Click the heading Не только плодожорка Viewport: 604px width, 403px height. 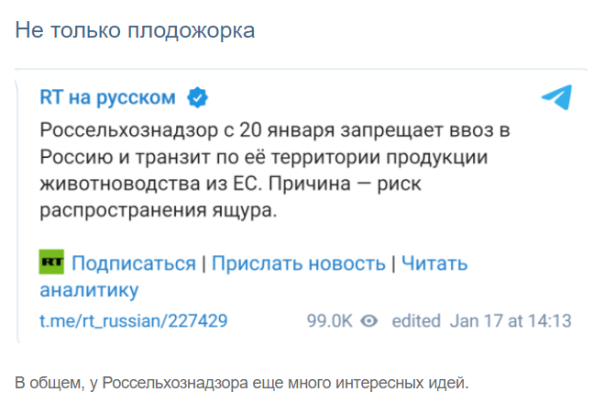coord(135,31)
